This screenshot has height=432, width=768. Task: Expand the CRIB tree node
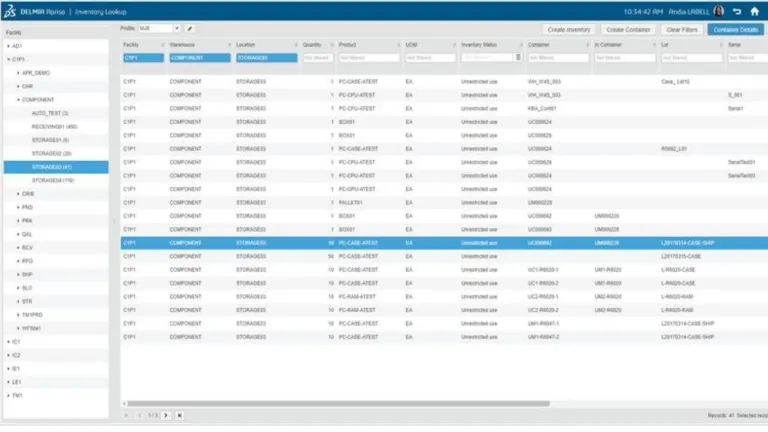pyautogui.click(x=19, y=193)
